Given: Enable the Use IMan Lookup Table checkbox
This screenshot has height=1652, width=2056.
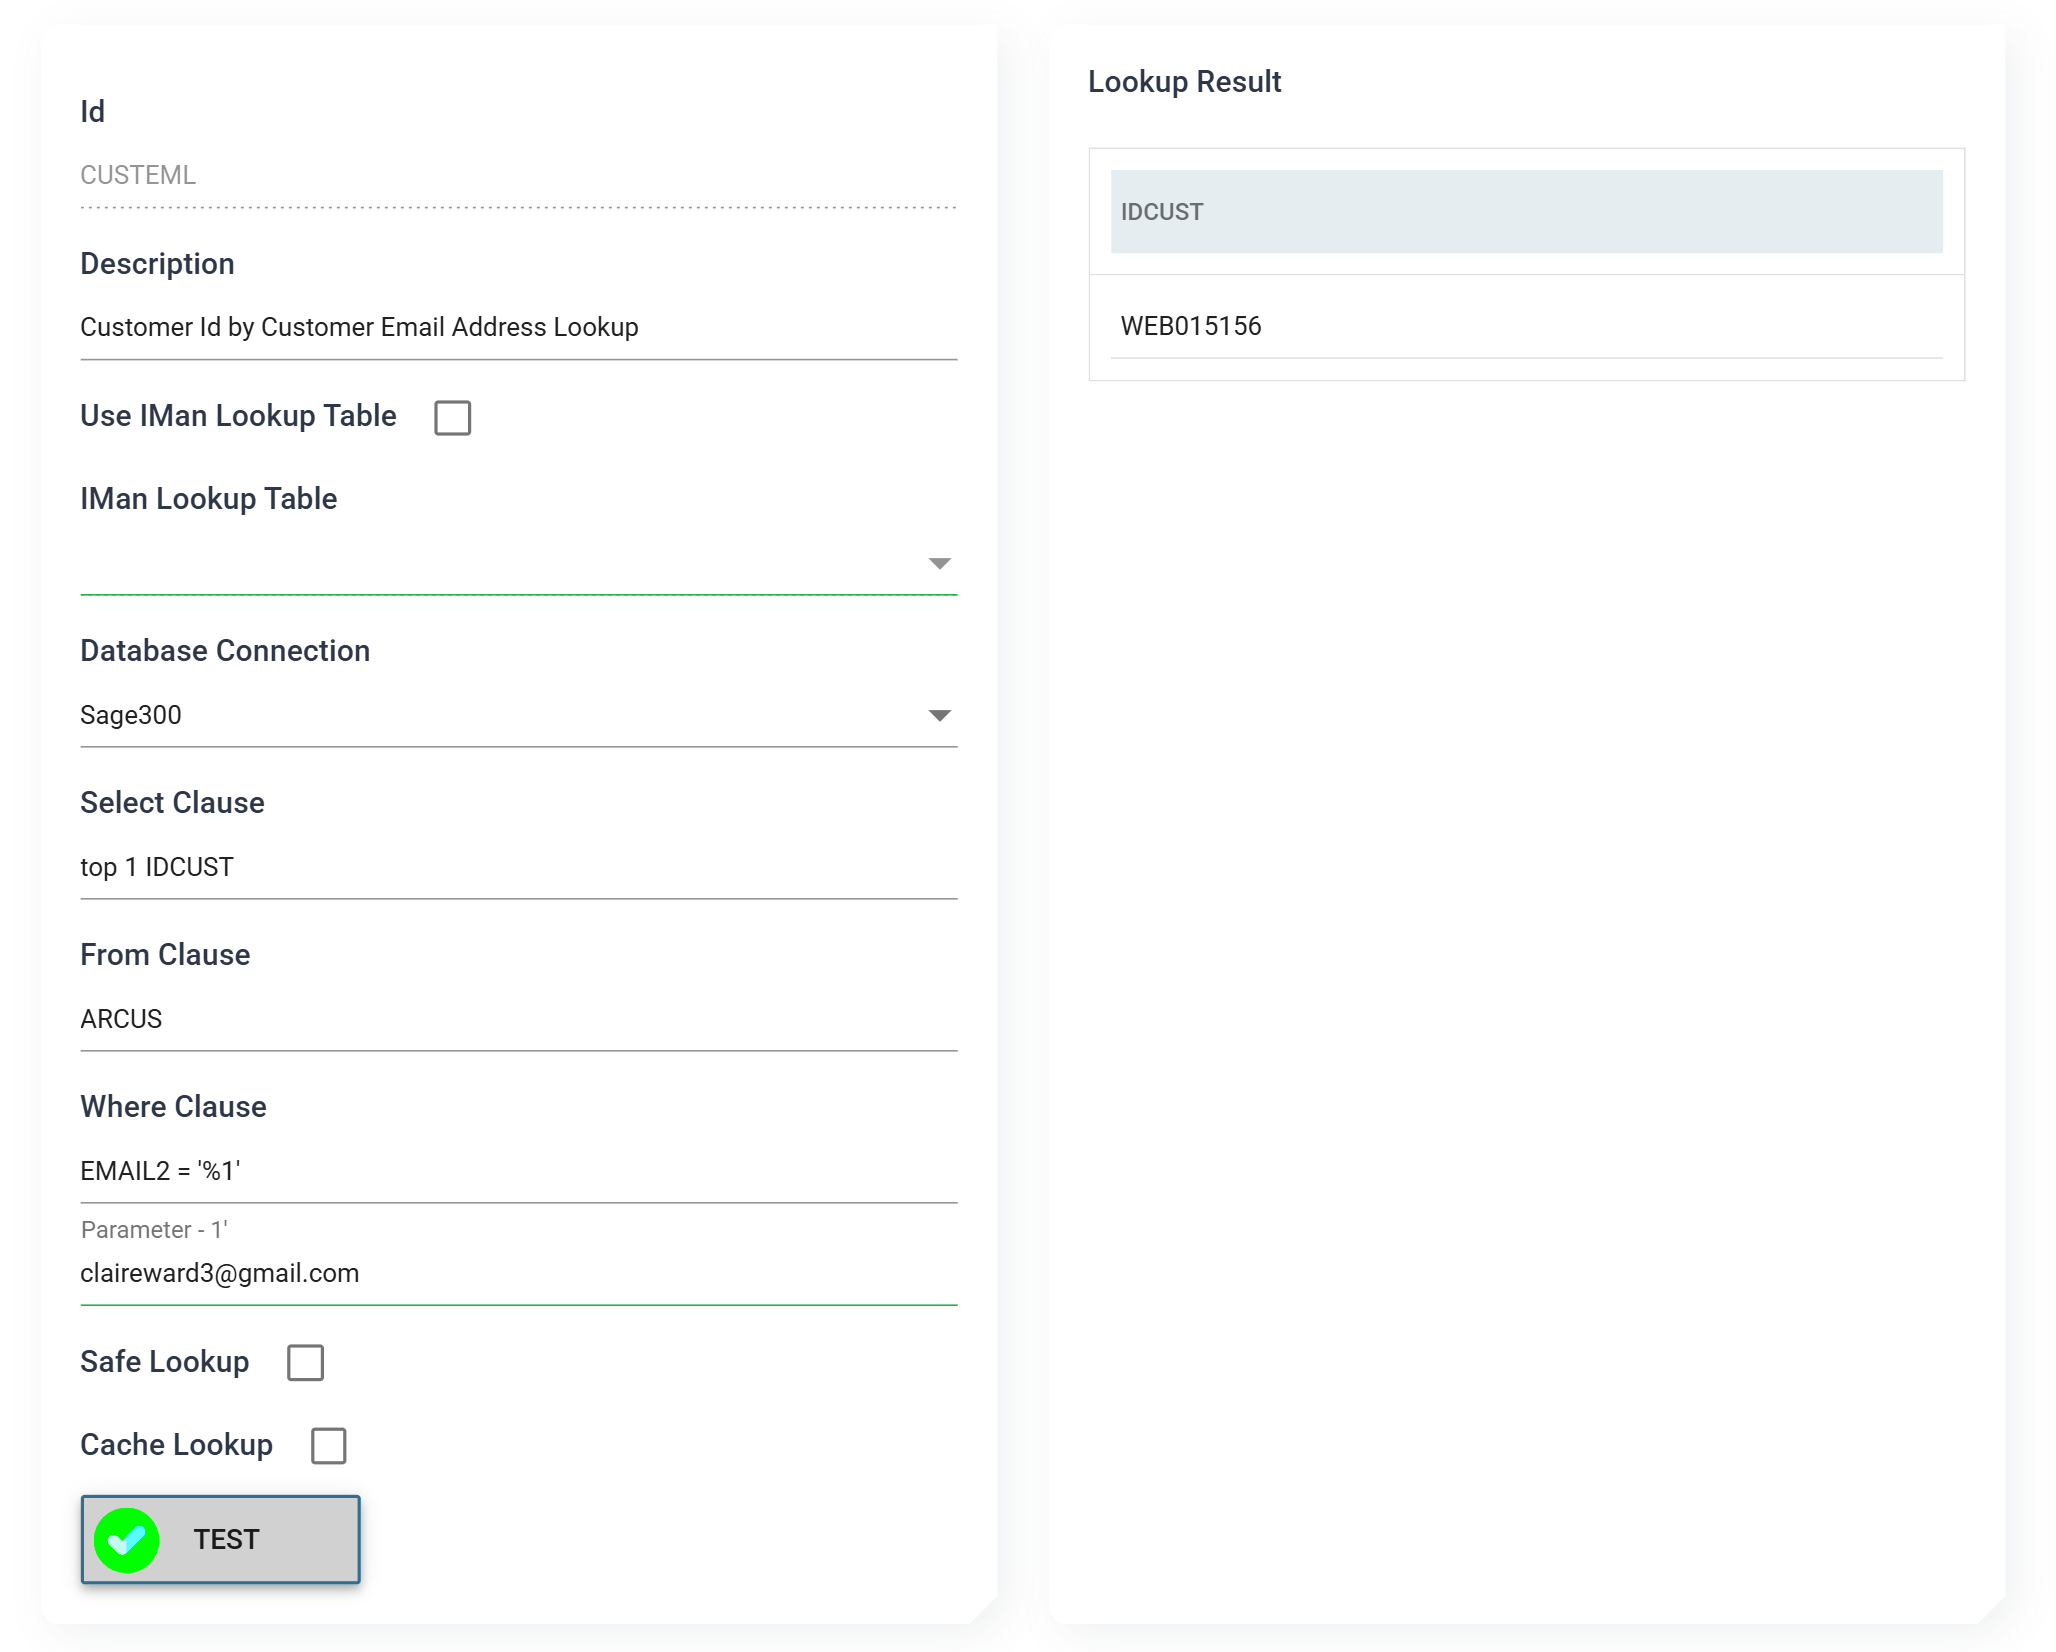Looking at the screenshot, I should 452,418.
